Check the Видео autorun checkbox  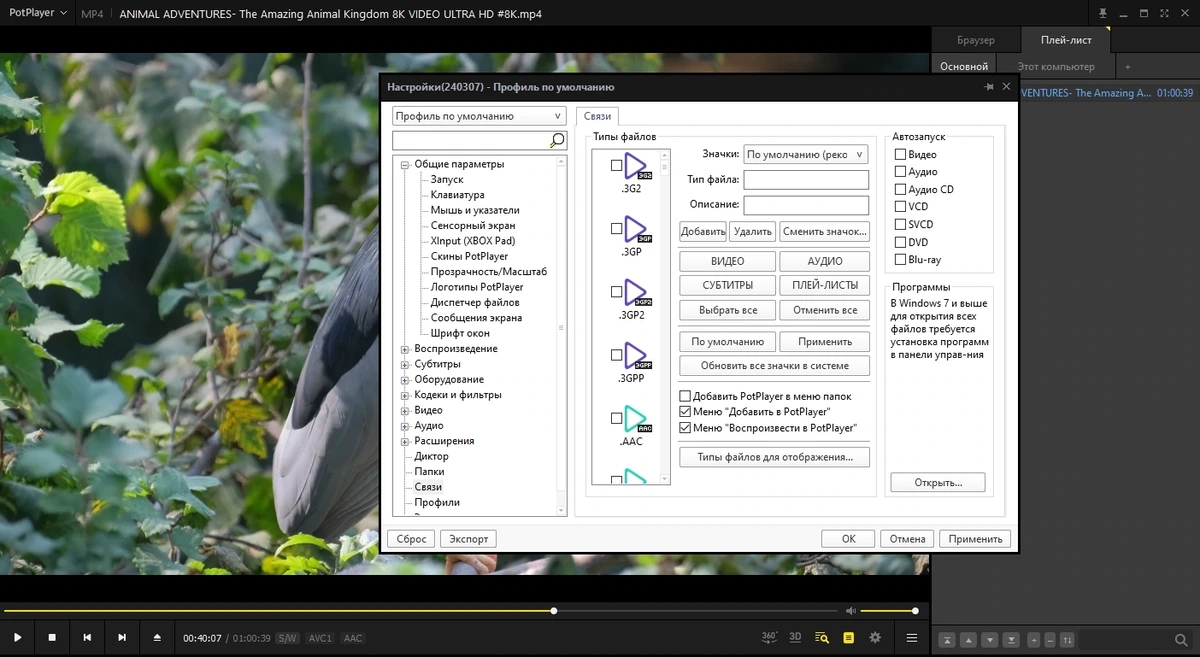point(900,155)
